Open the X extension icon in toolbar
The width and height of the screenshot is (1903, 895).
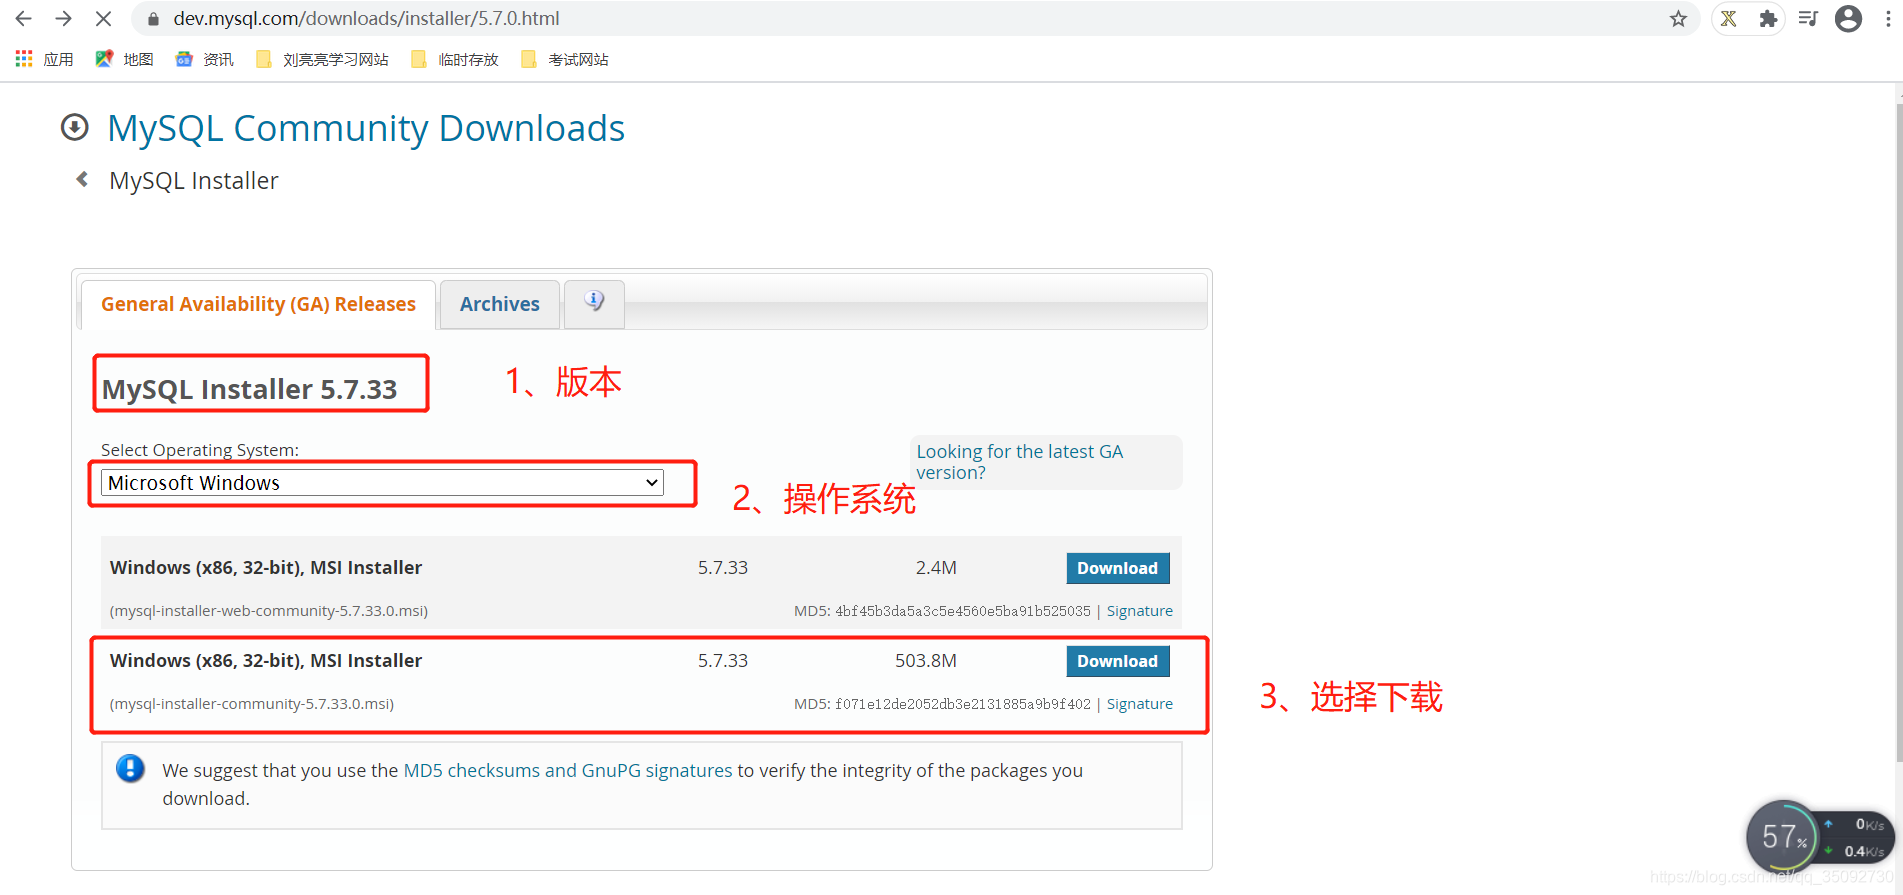pyautogui.click(x=1728, y=18)
